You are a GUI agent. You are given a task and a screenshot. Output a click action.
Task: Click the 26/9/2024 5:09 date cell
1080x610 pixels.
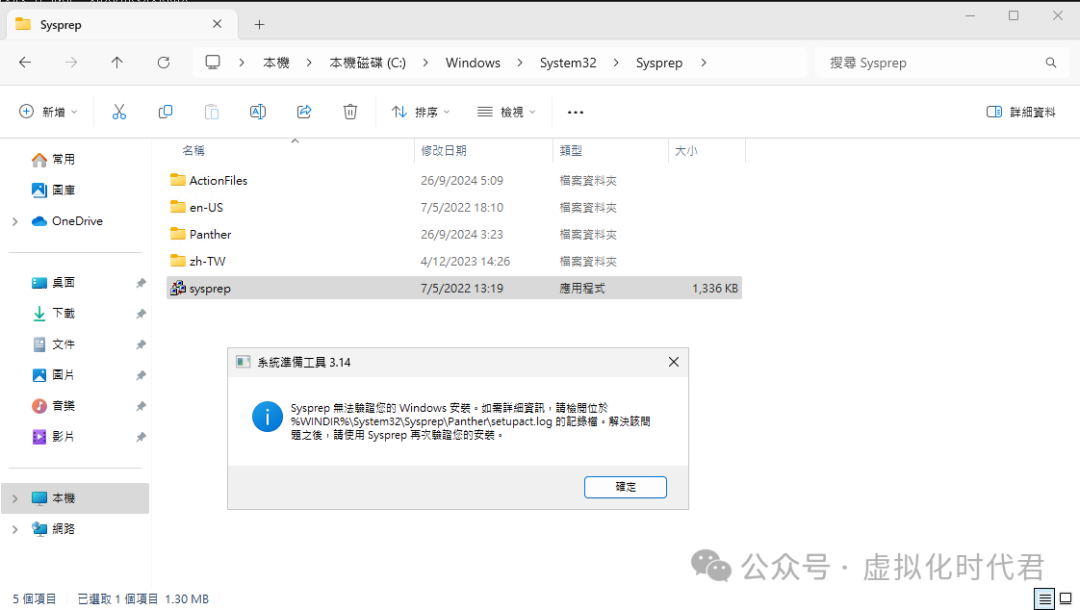[x=462, y=180]
